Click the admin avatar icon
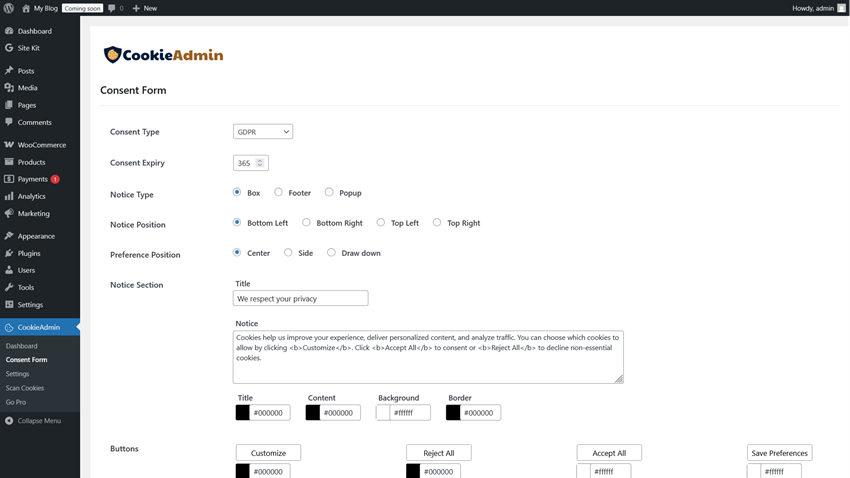The width and height of the screenshot is (850, 478). tap(841, 8)
